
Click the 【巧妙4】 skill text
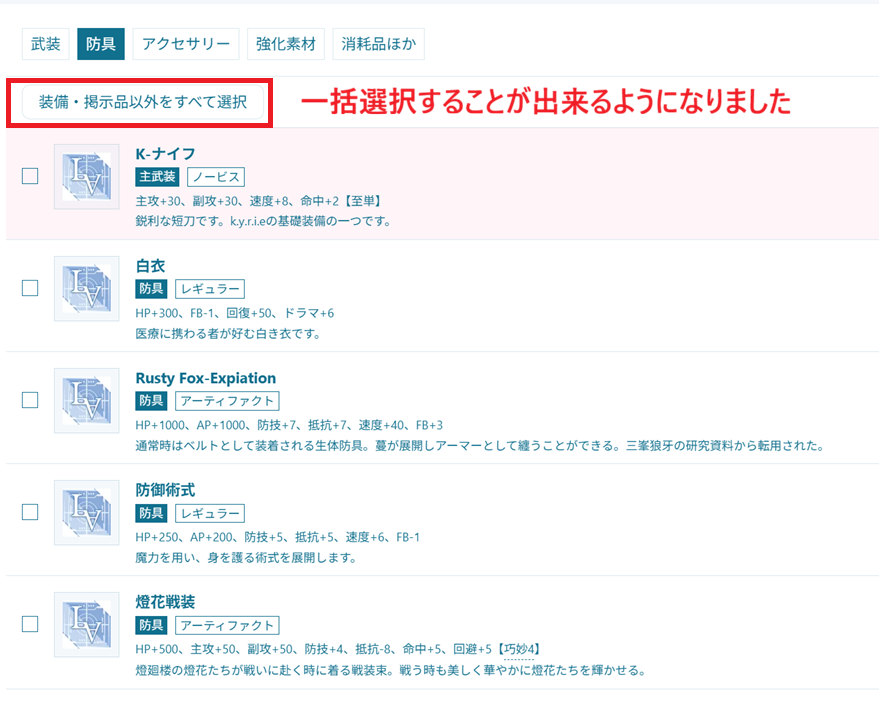[x=519, y=649]
